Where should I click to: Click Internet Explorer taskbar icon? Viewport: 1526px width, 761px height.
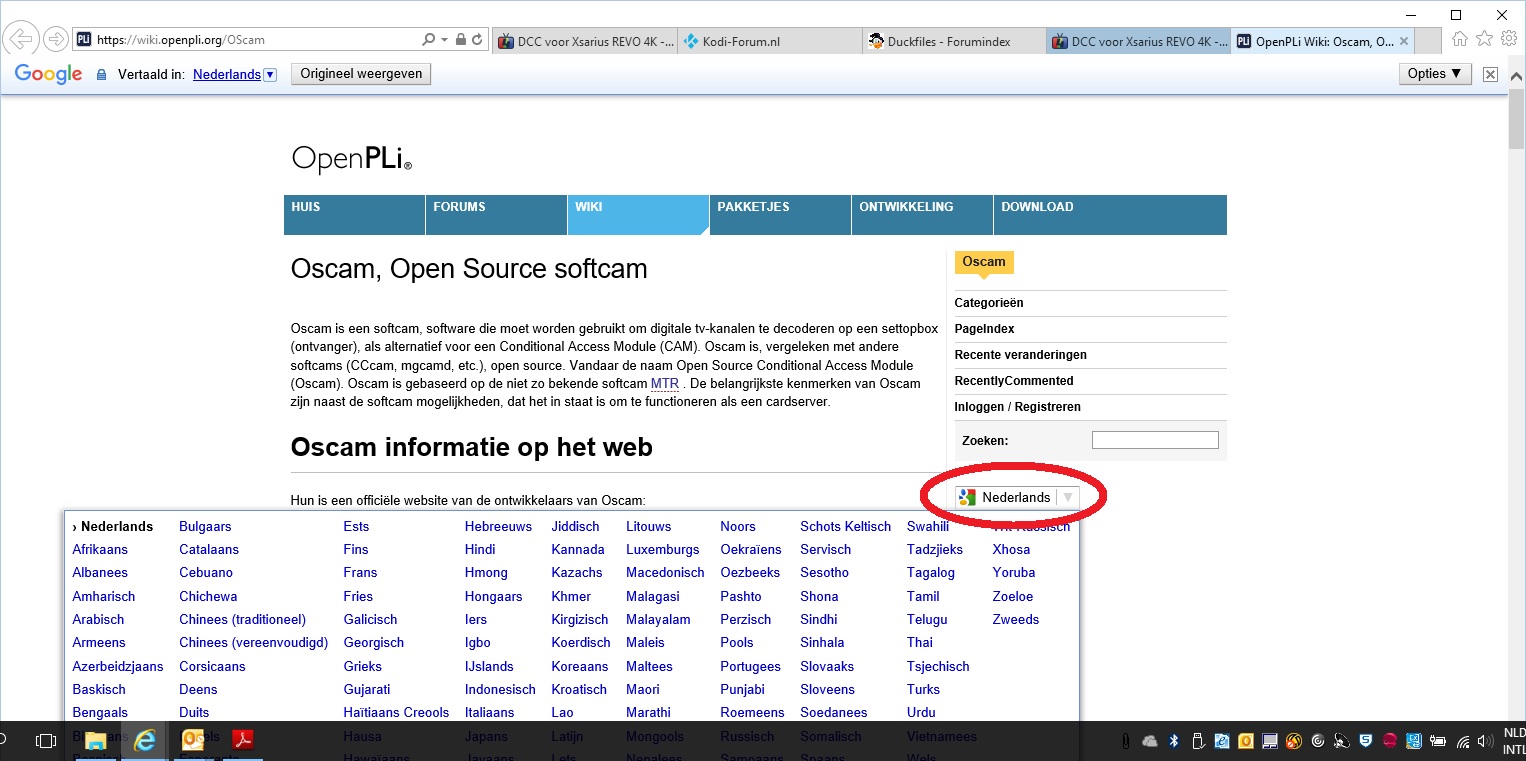145,741
